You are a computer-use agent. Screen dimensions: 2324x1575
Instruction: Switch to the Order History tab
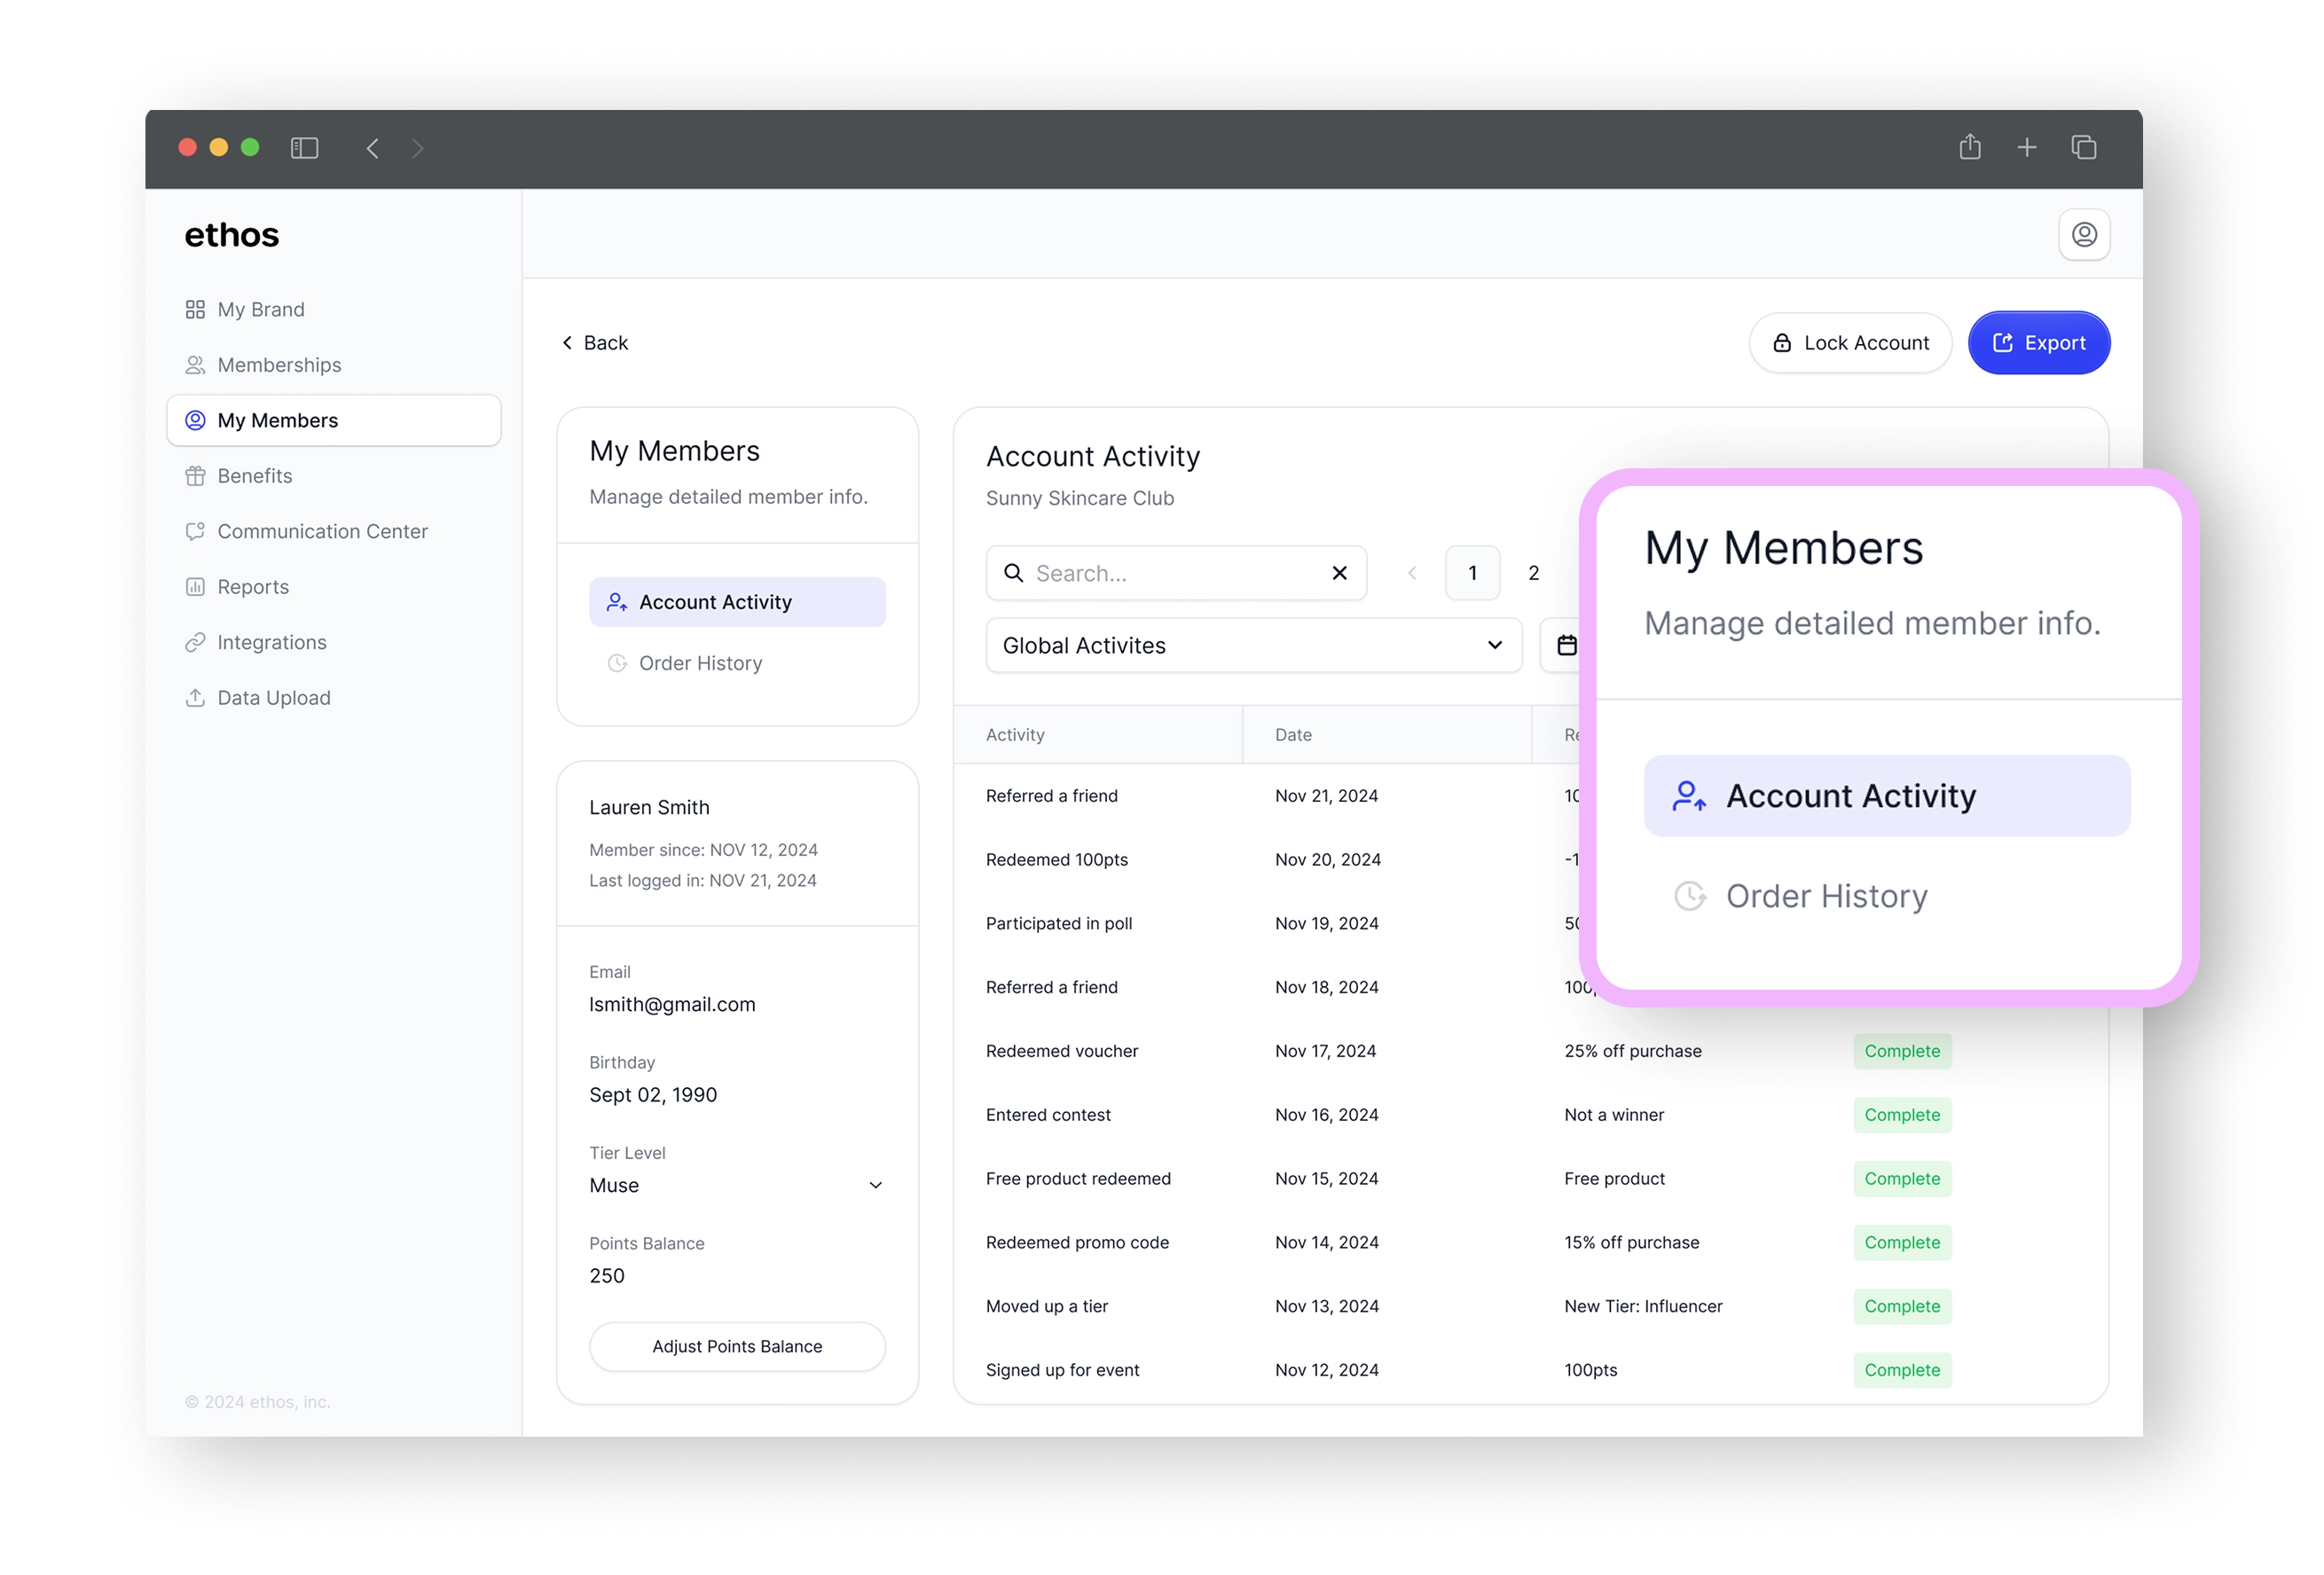tap(700, 663)
